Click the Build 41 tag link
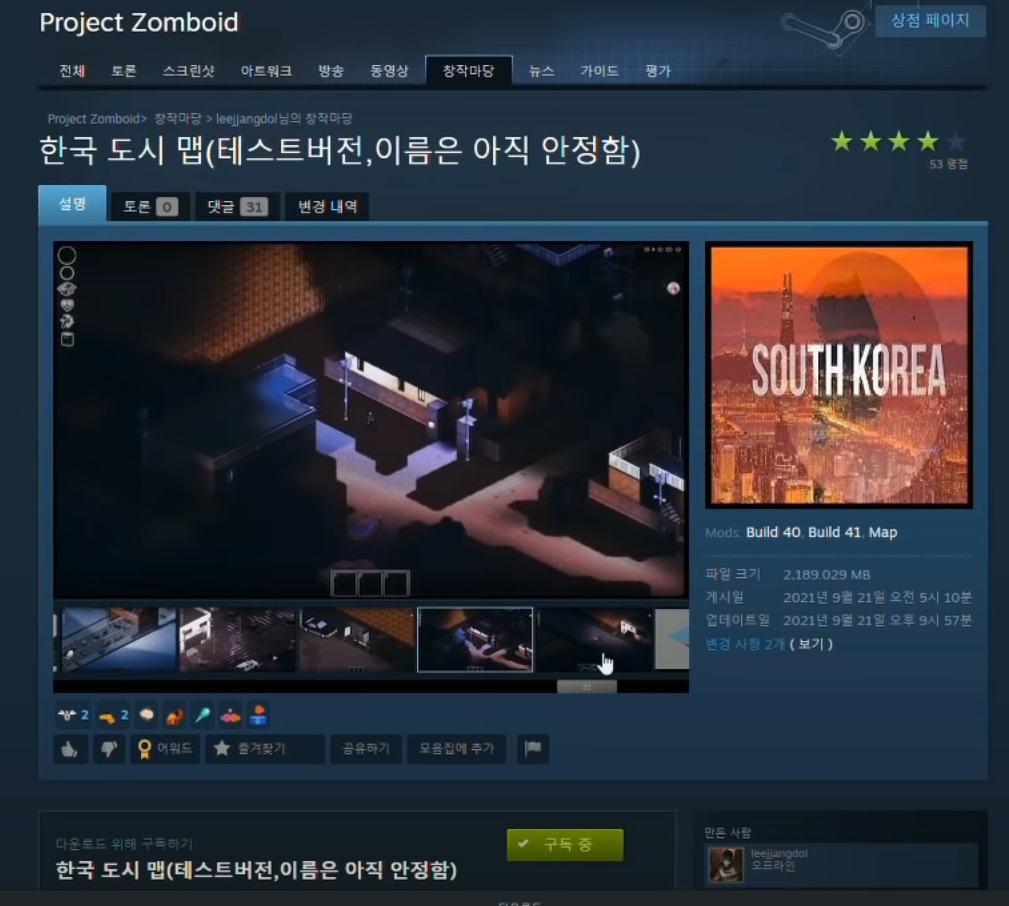 (834, 532)
